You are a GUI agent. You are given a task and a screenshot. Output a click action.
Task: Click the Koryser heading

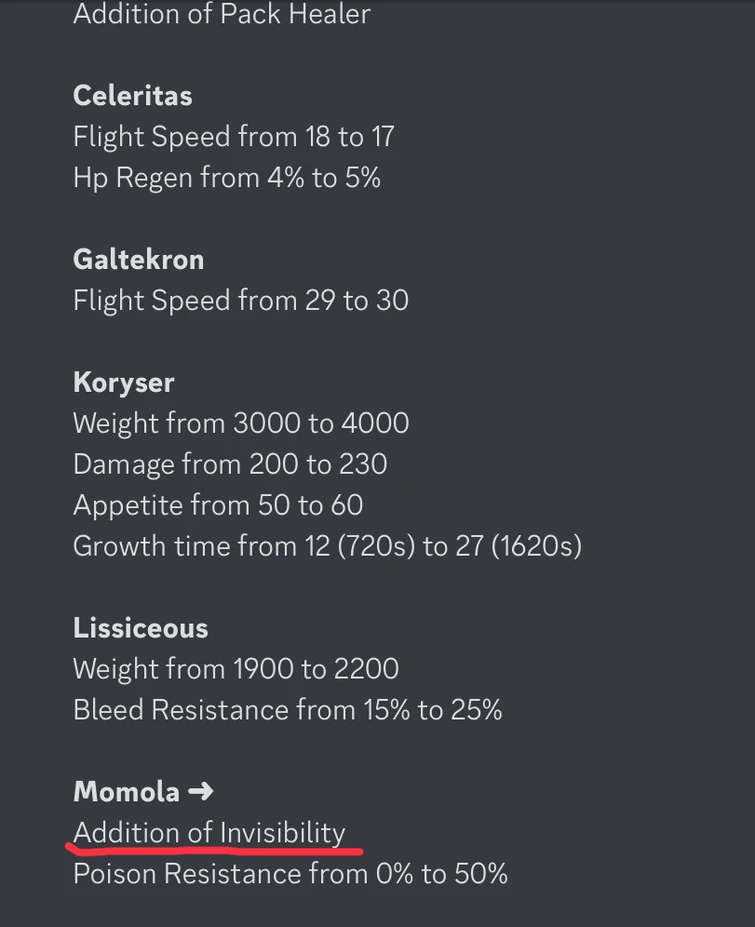[x=124, y=383]
